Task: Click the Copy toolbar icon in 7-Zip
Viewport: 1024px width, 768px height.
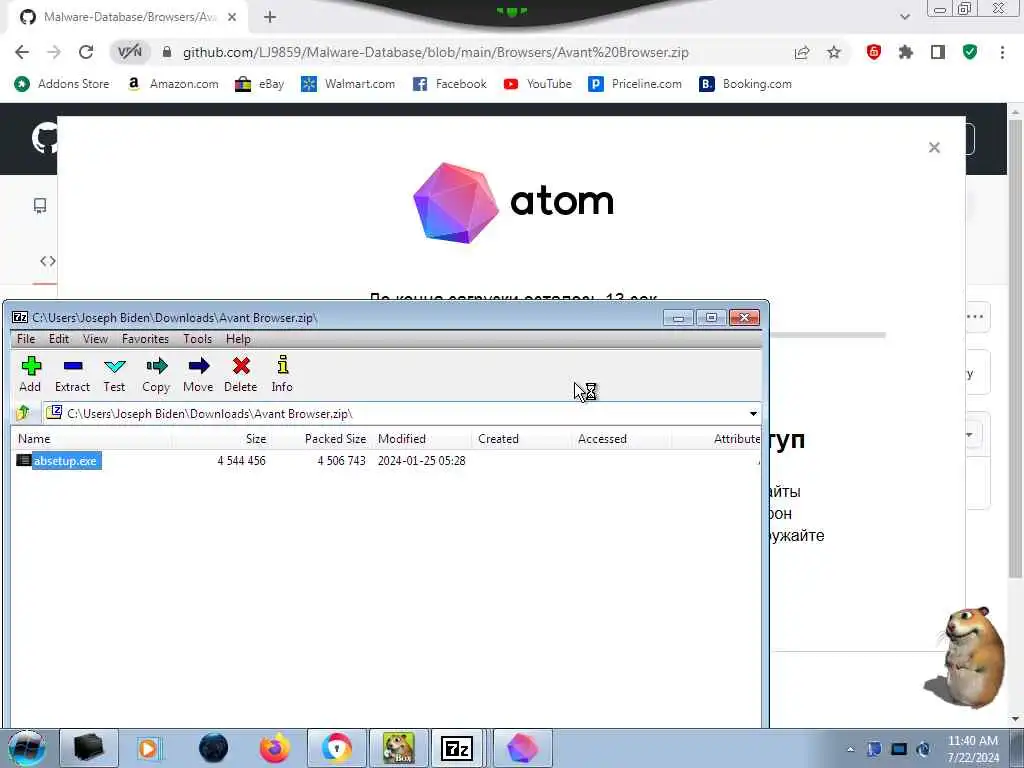Action: pos(156,374)
